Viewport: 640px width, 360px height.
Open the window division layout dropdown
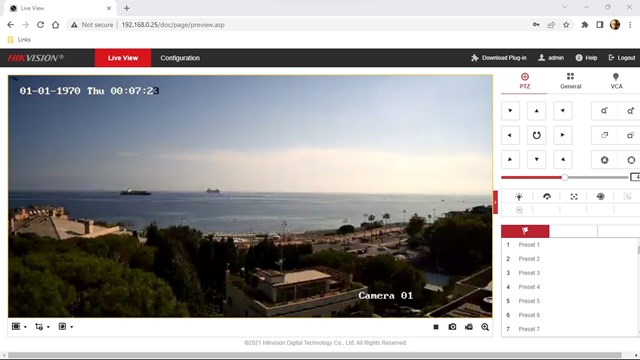(x=19, y=327)
